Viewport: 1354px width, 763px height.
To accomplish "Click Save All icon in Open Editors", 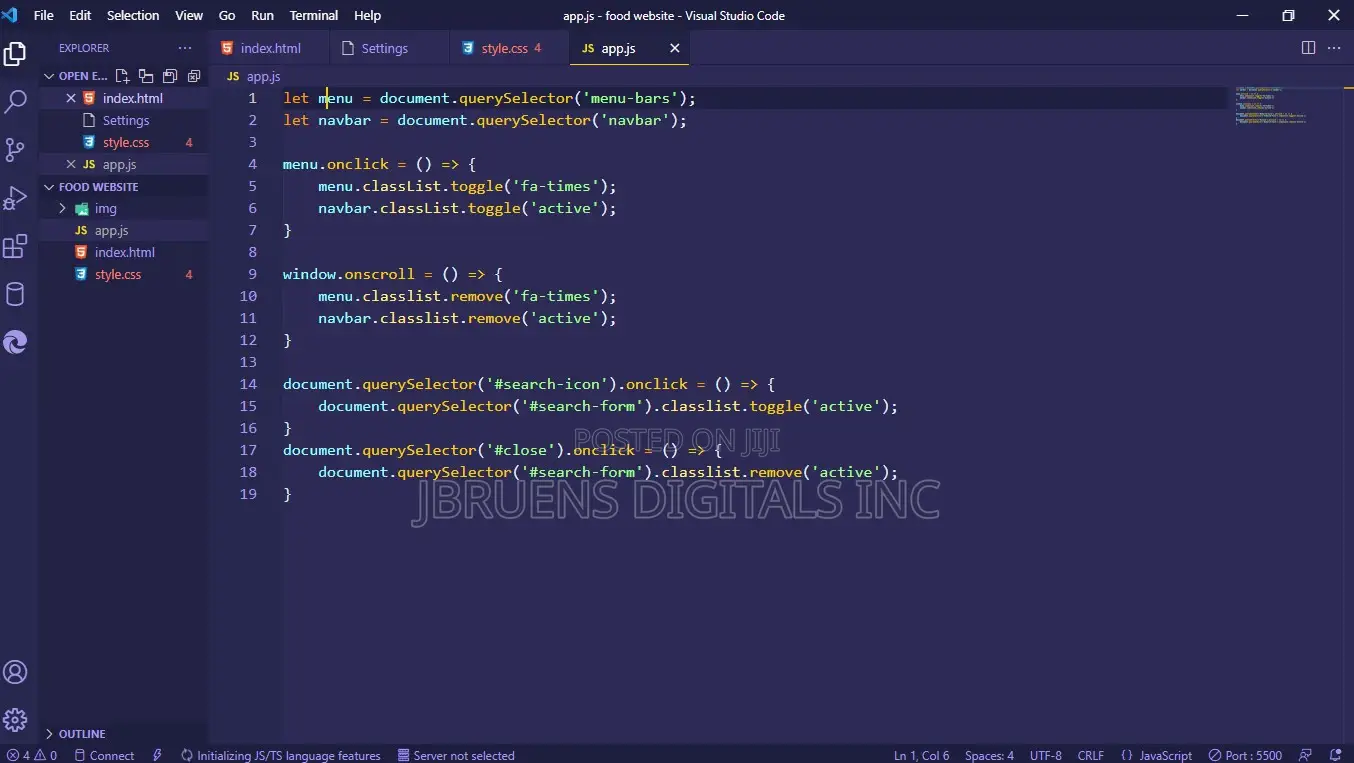I will [x=170, y=76].
